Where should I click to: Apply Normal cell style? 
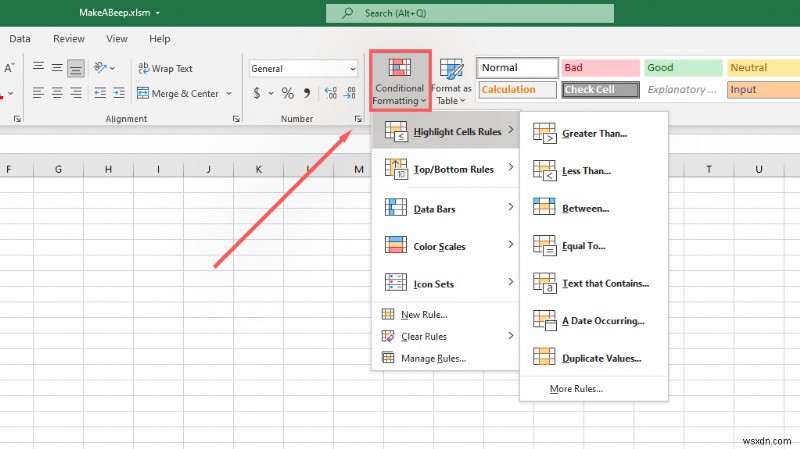(x=517, y=68)
